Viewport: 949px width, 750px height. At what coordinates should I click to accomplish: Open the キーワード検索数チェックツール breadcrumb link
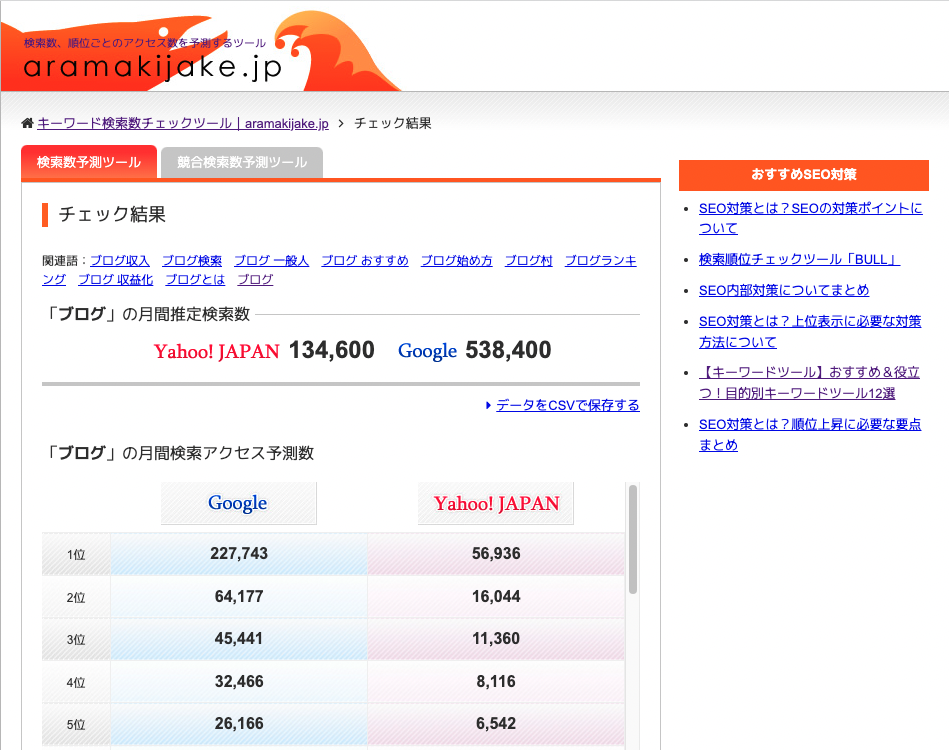tap(183, 123)
